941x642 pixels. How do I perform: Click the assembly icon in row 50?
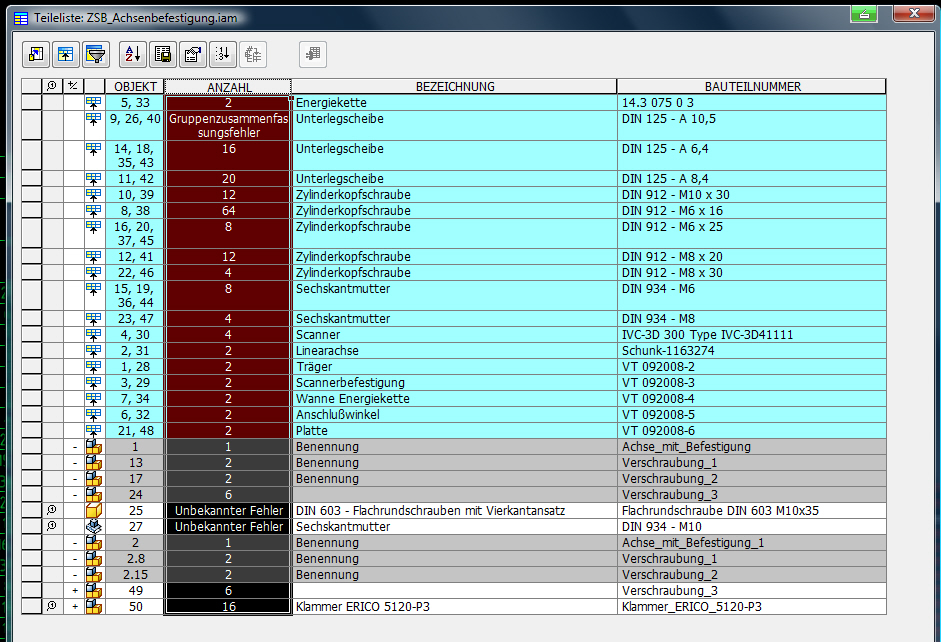coord(95,607)
